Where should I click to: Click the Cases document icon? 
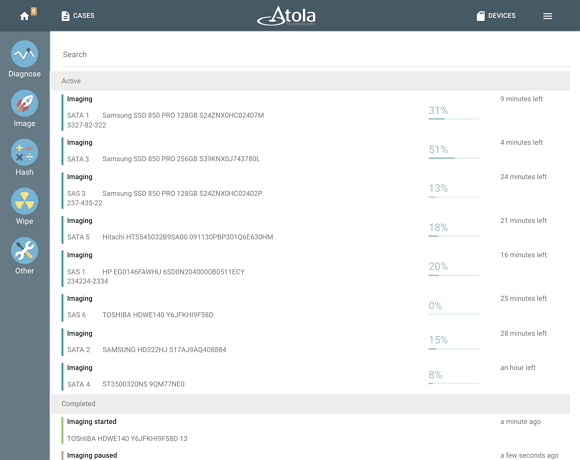pos(65,16)
